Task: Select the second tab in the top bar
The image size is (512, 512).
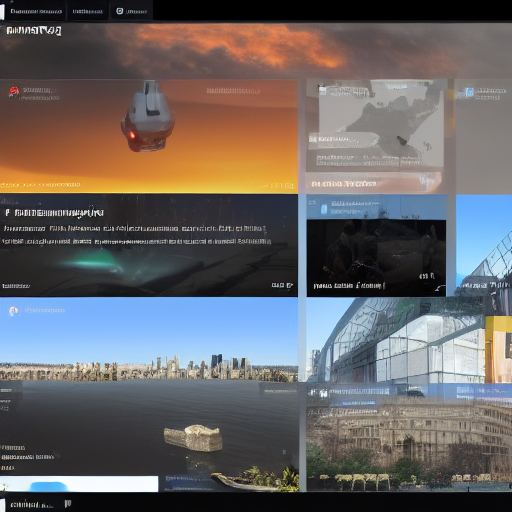Action: [x=88, y=11]
